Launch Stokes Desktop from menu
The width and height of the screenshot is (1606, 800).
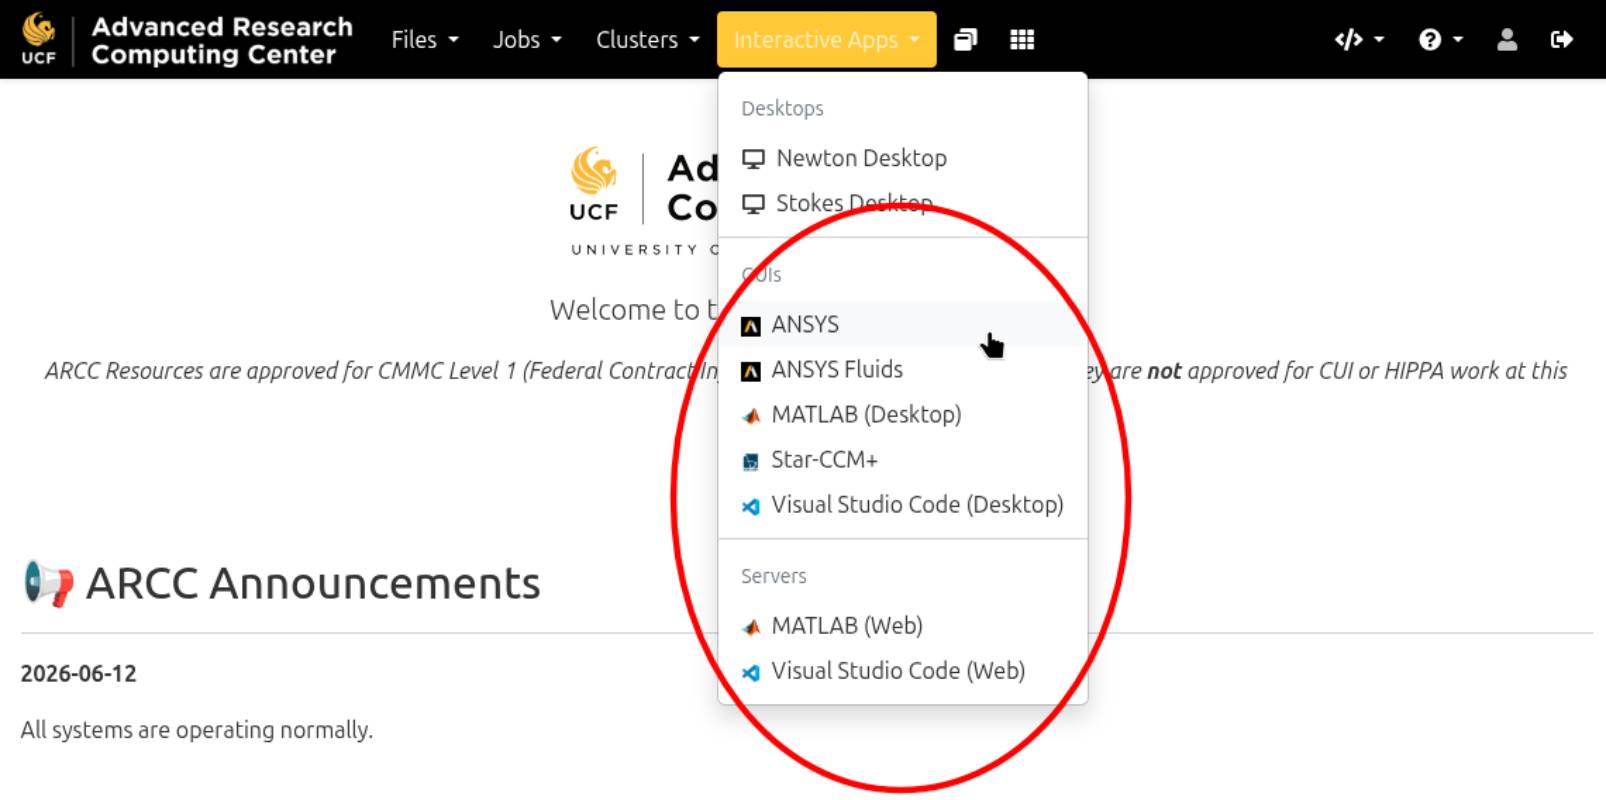click(x=903, y=203)
